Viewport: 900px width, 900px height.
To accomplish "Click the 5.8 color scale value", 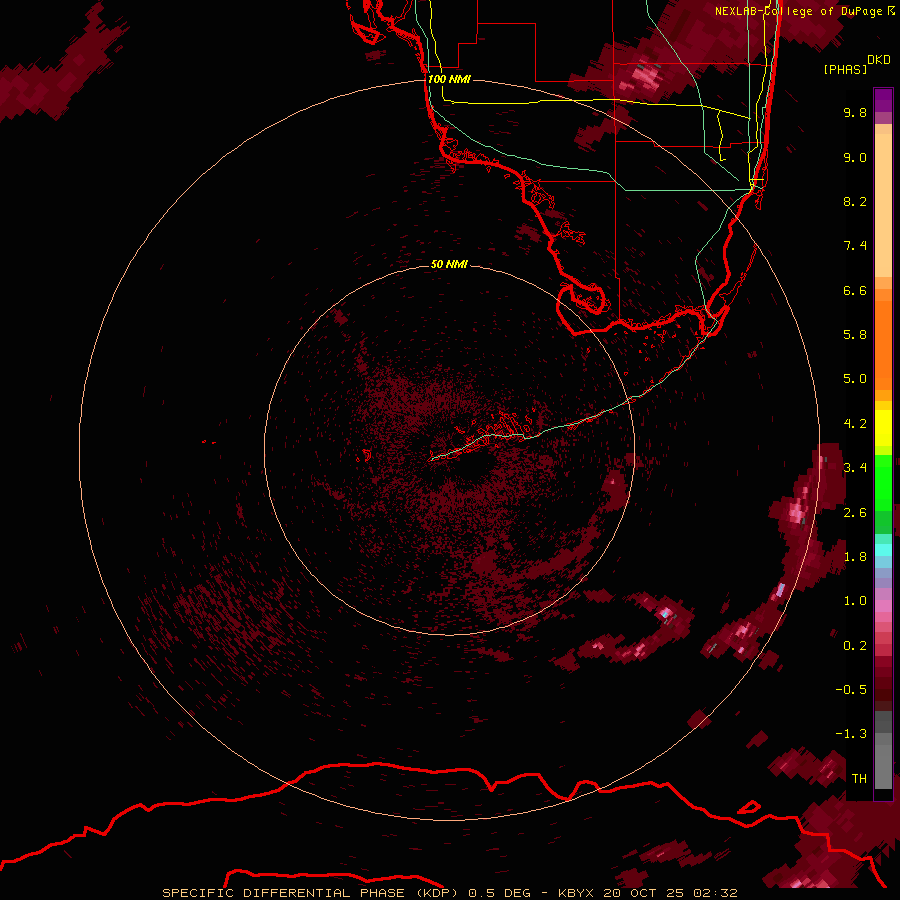I will pyautogui.click(x=855, y=335).
